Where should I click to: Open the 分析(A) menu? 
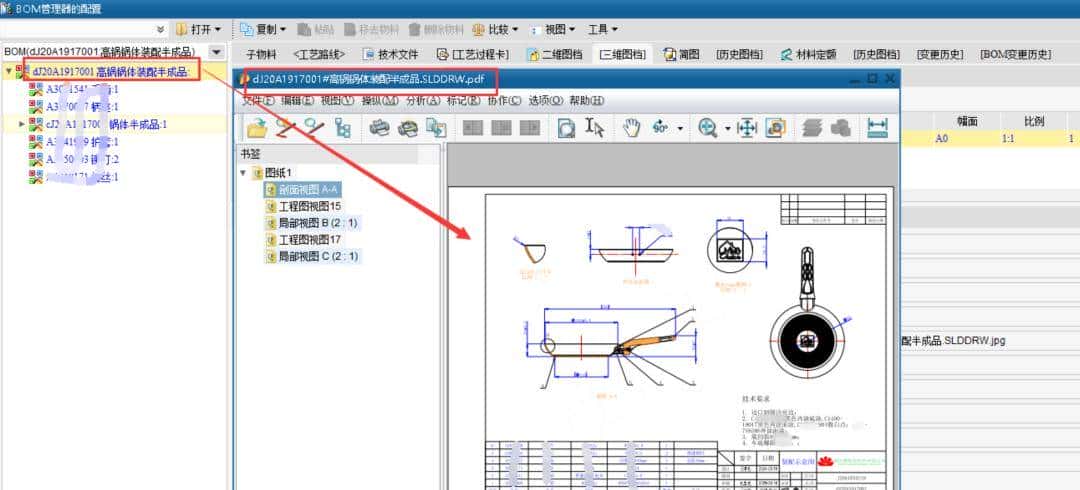[423, 101]
